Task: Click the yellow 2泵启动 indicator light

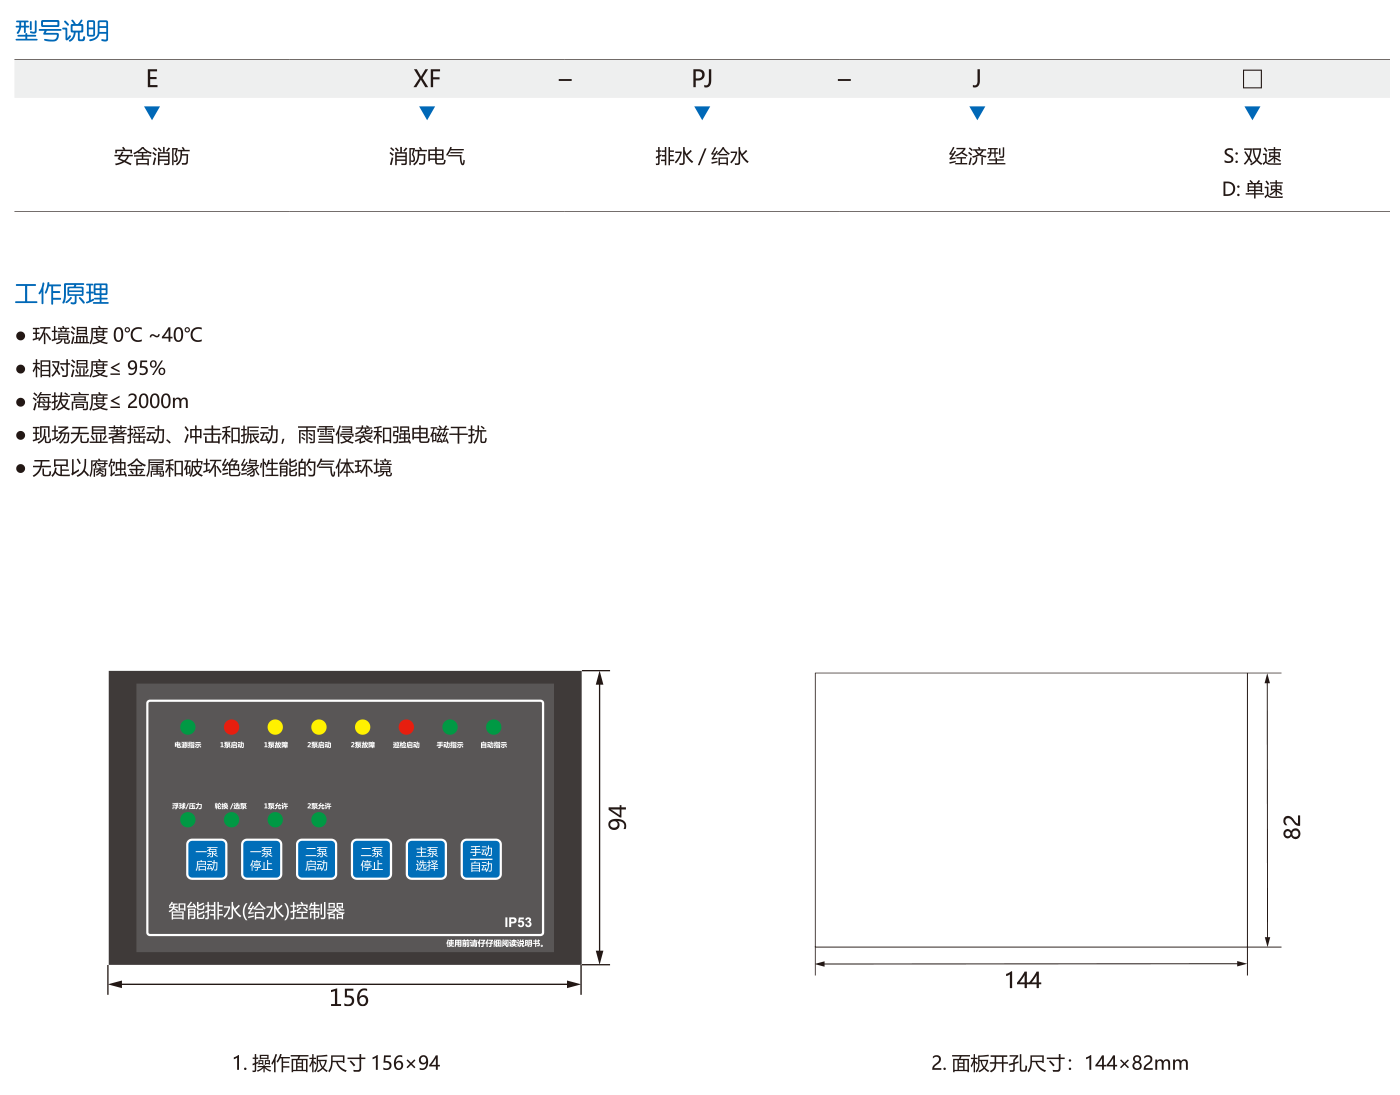Action: click(319, 727)
